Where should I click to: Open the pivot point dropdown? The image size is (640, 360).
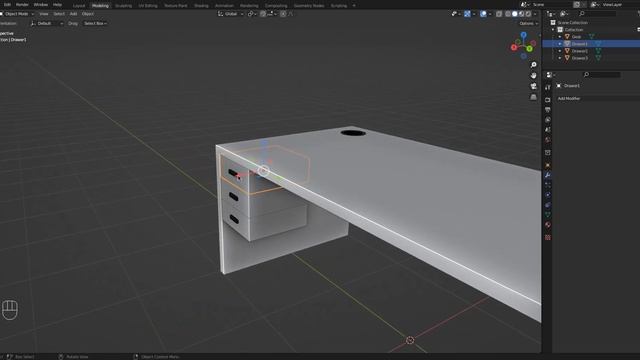click(252, 14)
